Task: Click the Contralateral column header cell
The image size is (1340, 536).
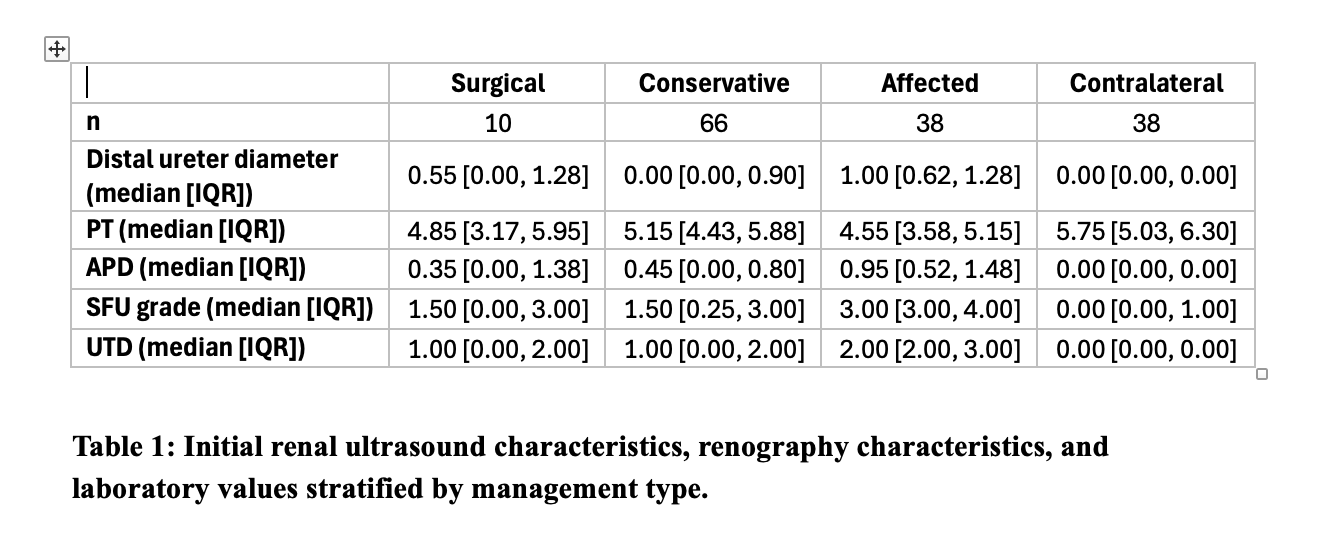Action: (x=1146, y=83)
